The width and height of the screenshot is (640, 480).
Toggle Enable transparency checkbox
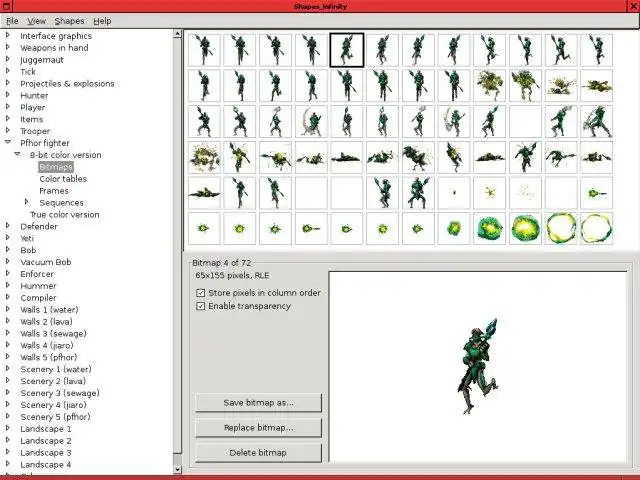tap(200, 306)
